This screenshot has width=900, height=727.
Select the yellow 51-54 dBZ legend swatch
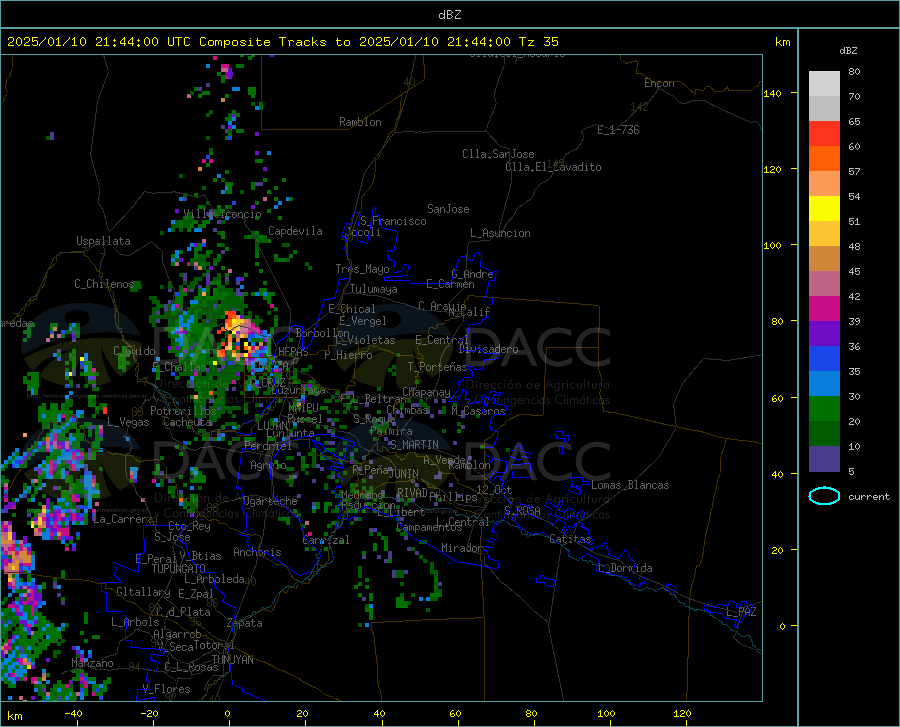coord(824,209)
